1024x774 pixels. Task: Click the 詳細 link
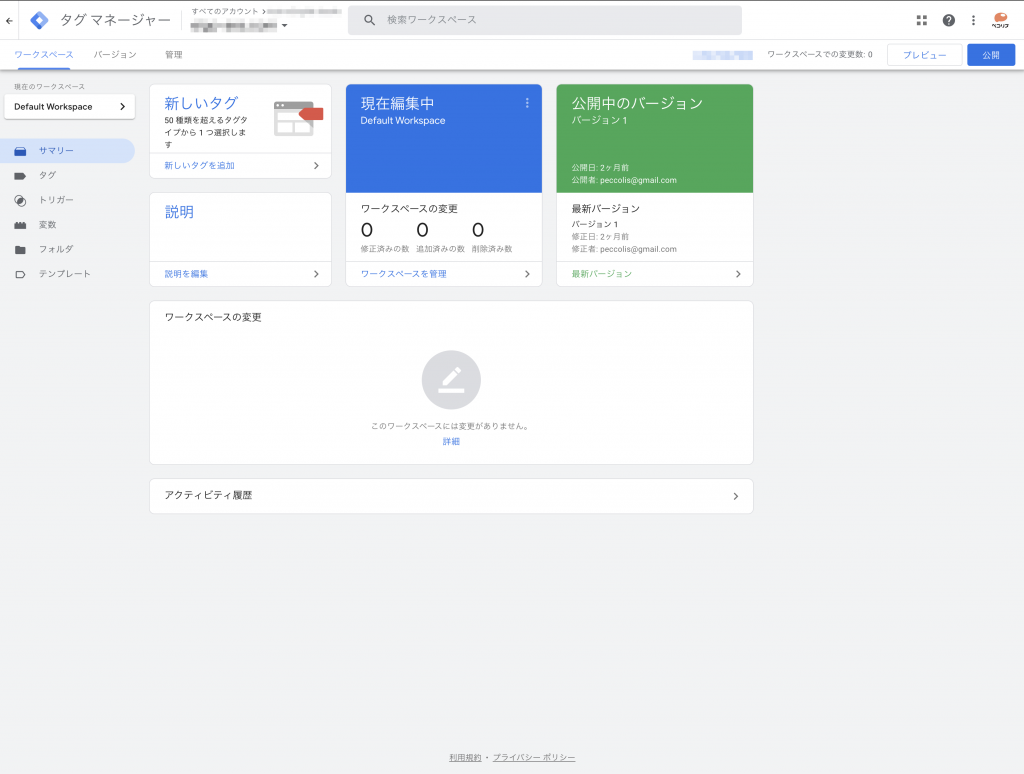coord(451,442)
